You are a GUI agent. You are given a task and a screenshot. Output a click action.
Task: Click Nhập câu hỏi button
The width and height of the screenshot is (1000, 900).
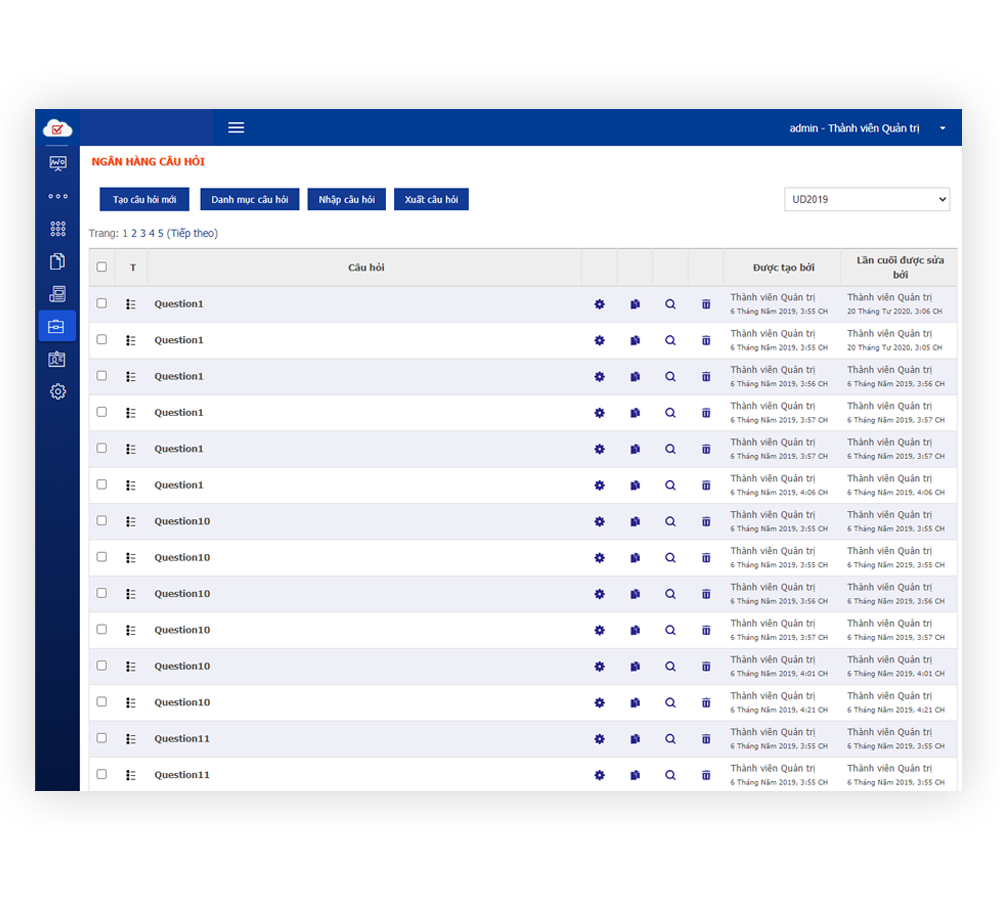point(346,199)
